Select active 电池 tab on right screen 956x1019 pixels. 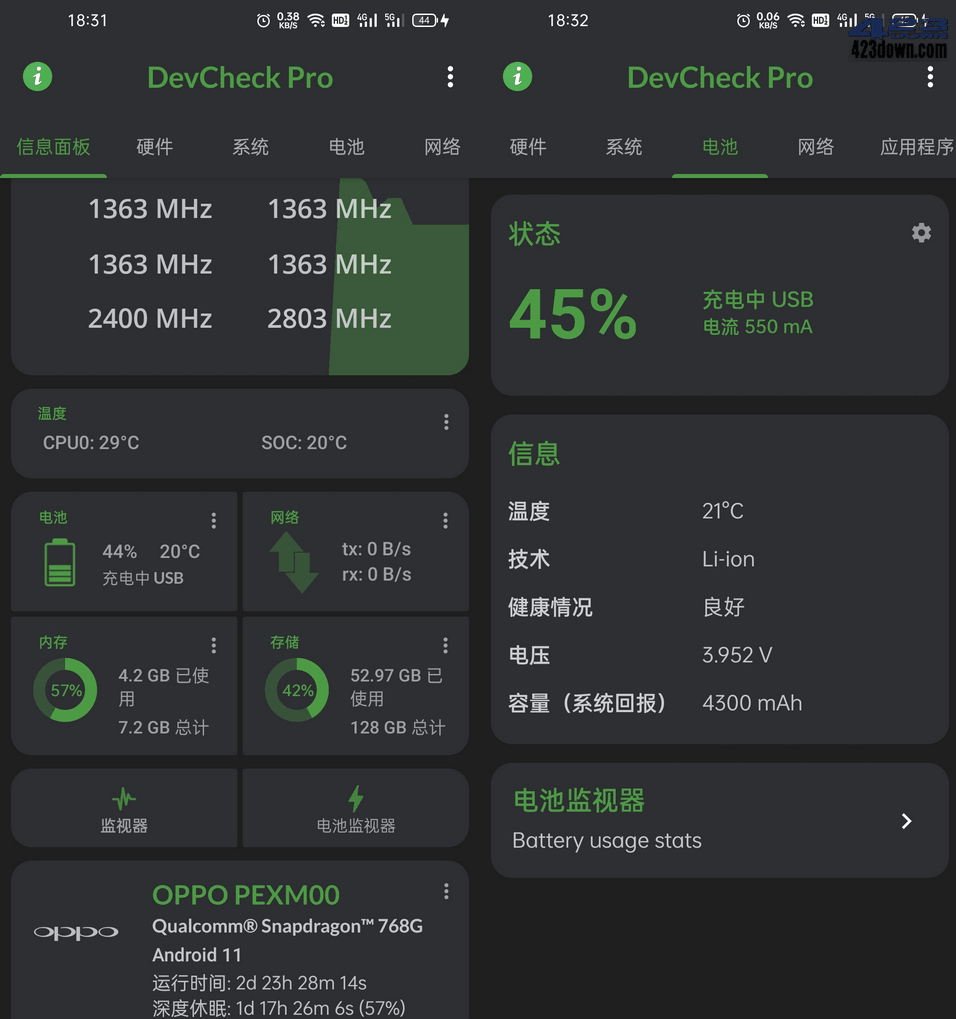tap(720, 147)
